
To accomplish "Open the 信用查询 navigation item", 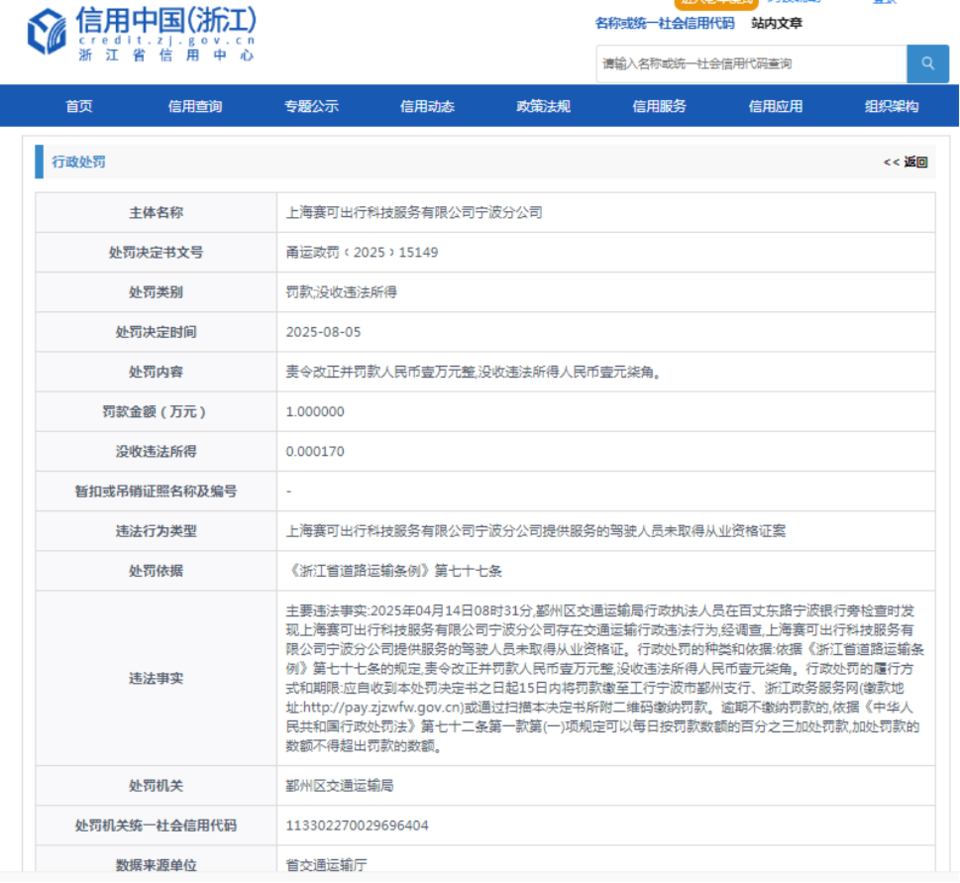I will point(195,107).
